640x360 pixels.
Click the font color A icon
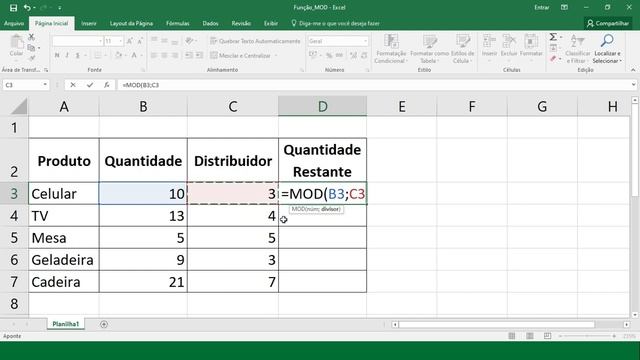coord(133,55)
